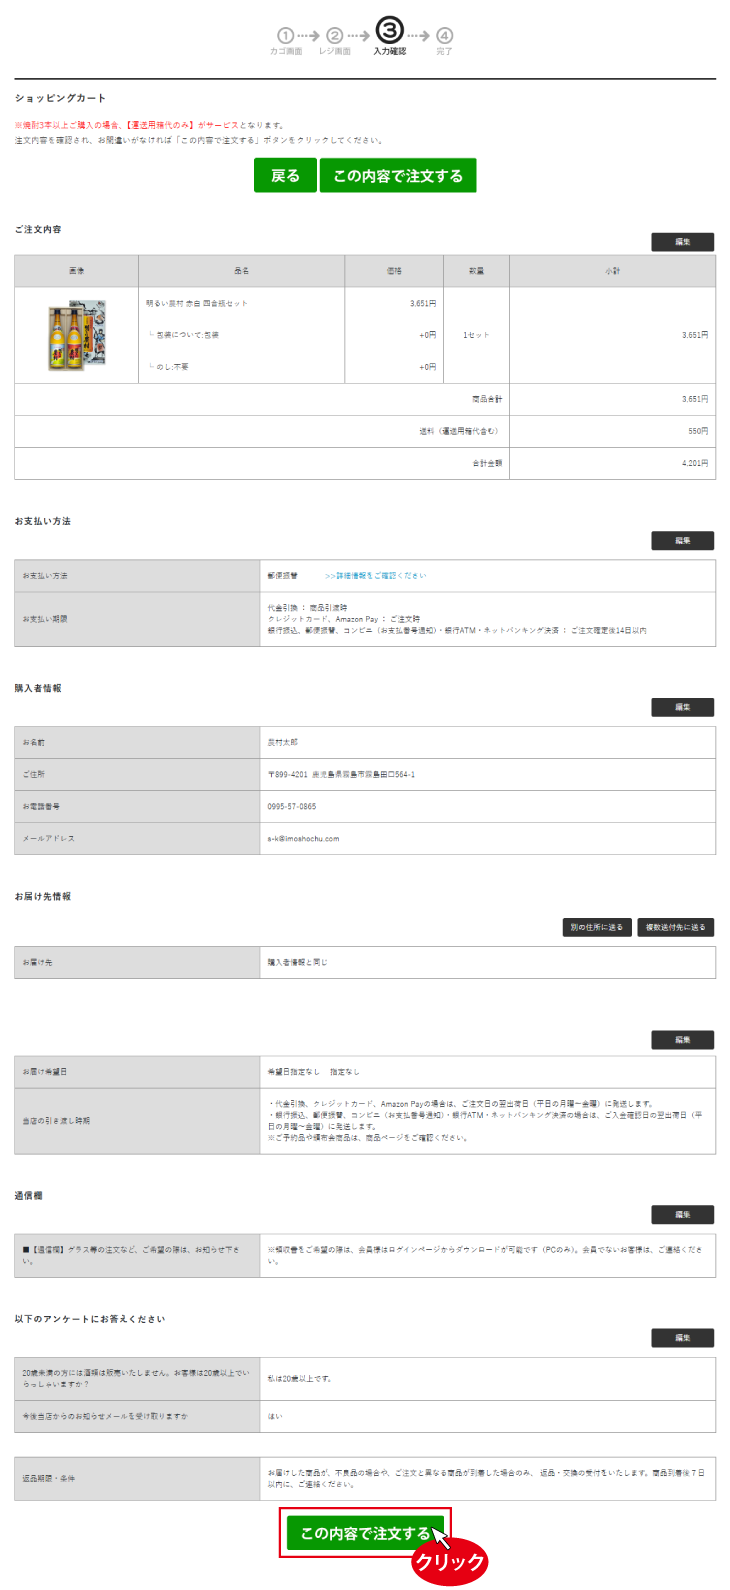This screenshot has height=1590, width=730.
Task: Edit the 購入者情報 section
Action: coord(683,707)
